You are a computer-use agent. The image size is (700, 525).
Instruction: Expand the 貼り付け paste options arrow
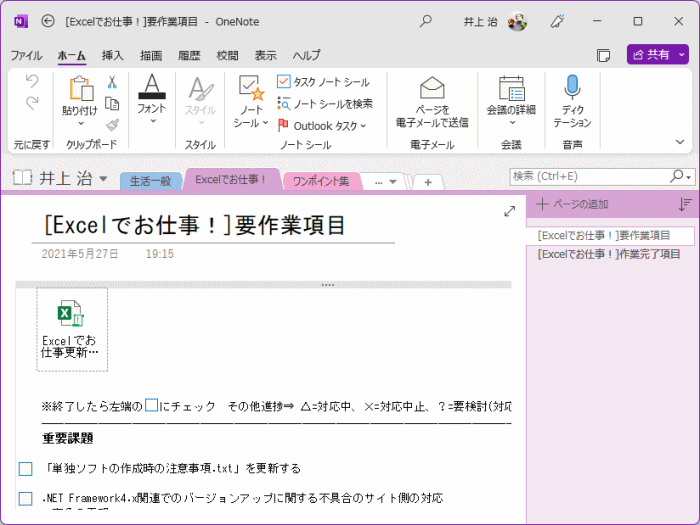click(81, 123)
